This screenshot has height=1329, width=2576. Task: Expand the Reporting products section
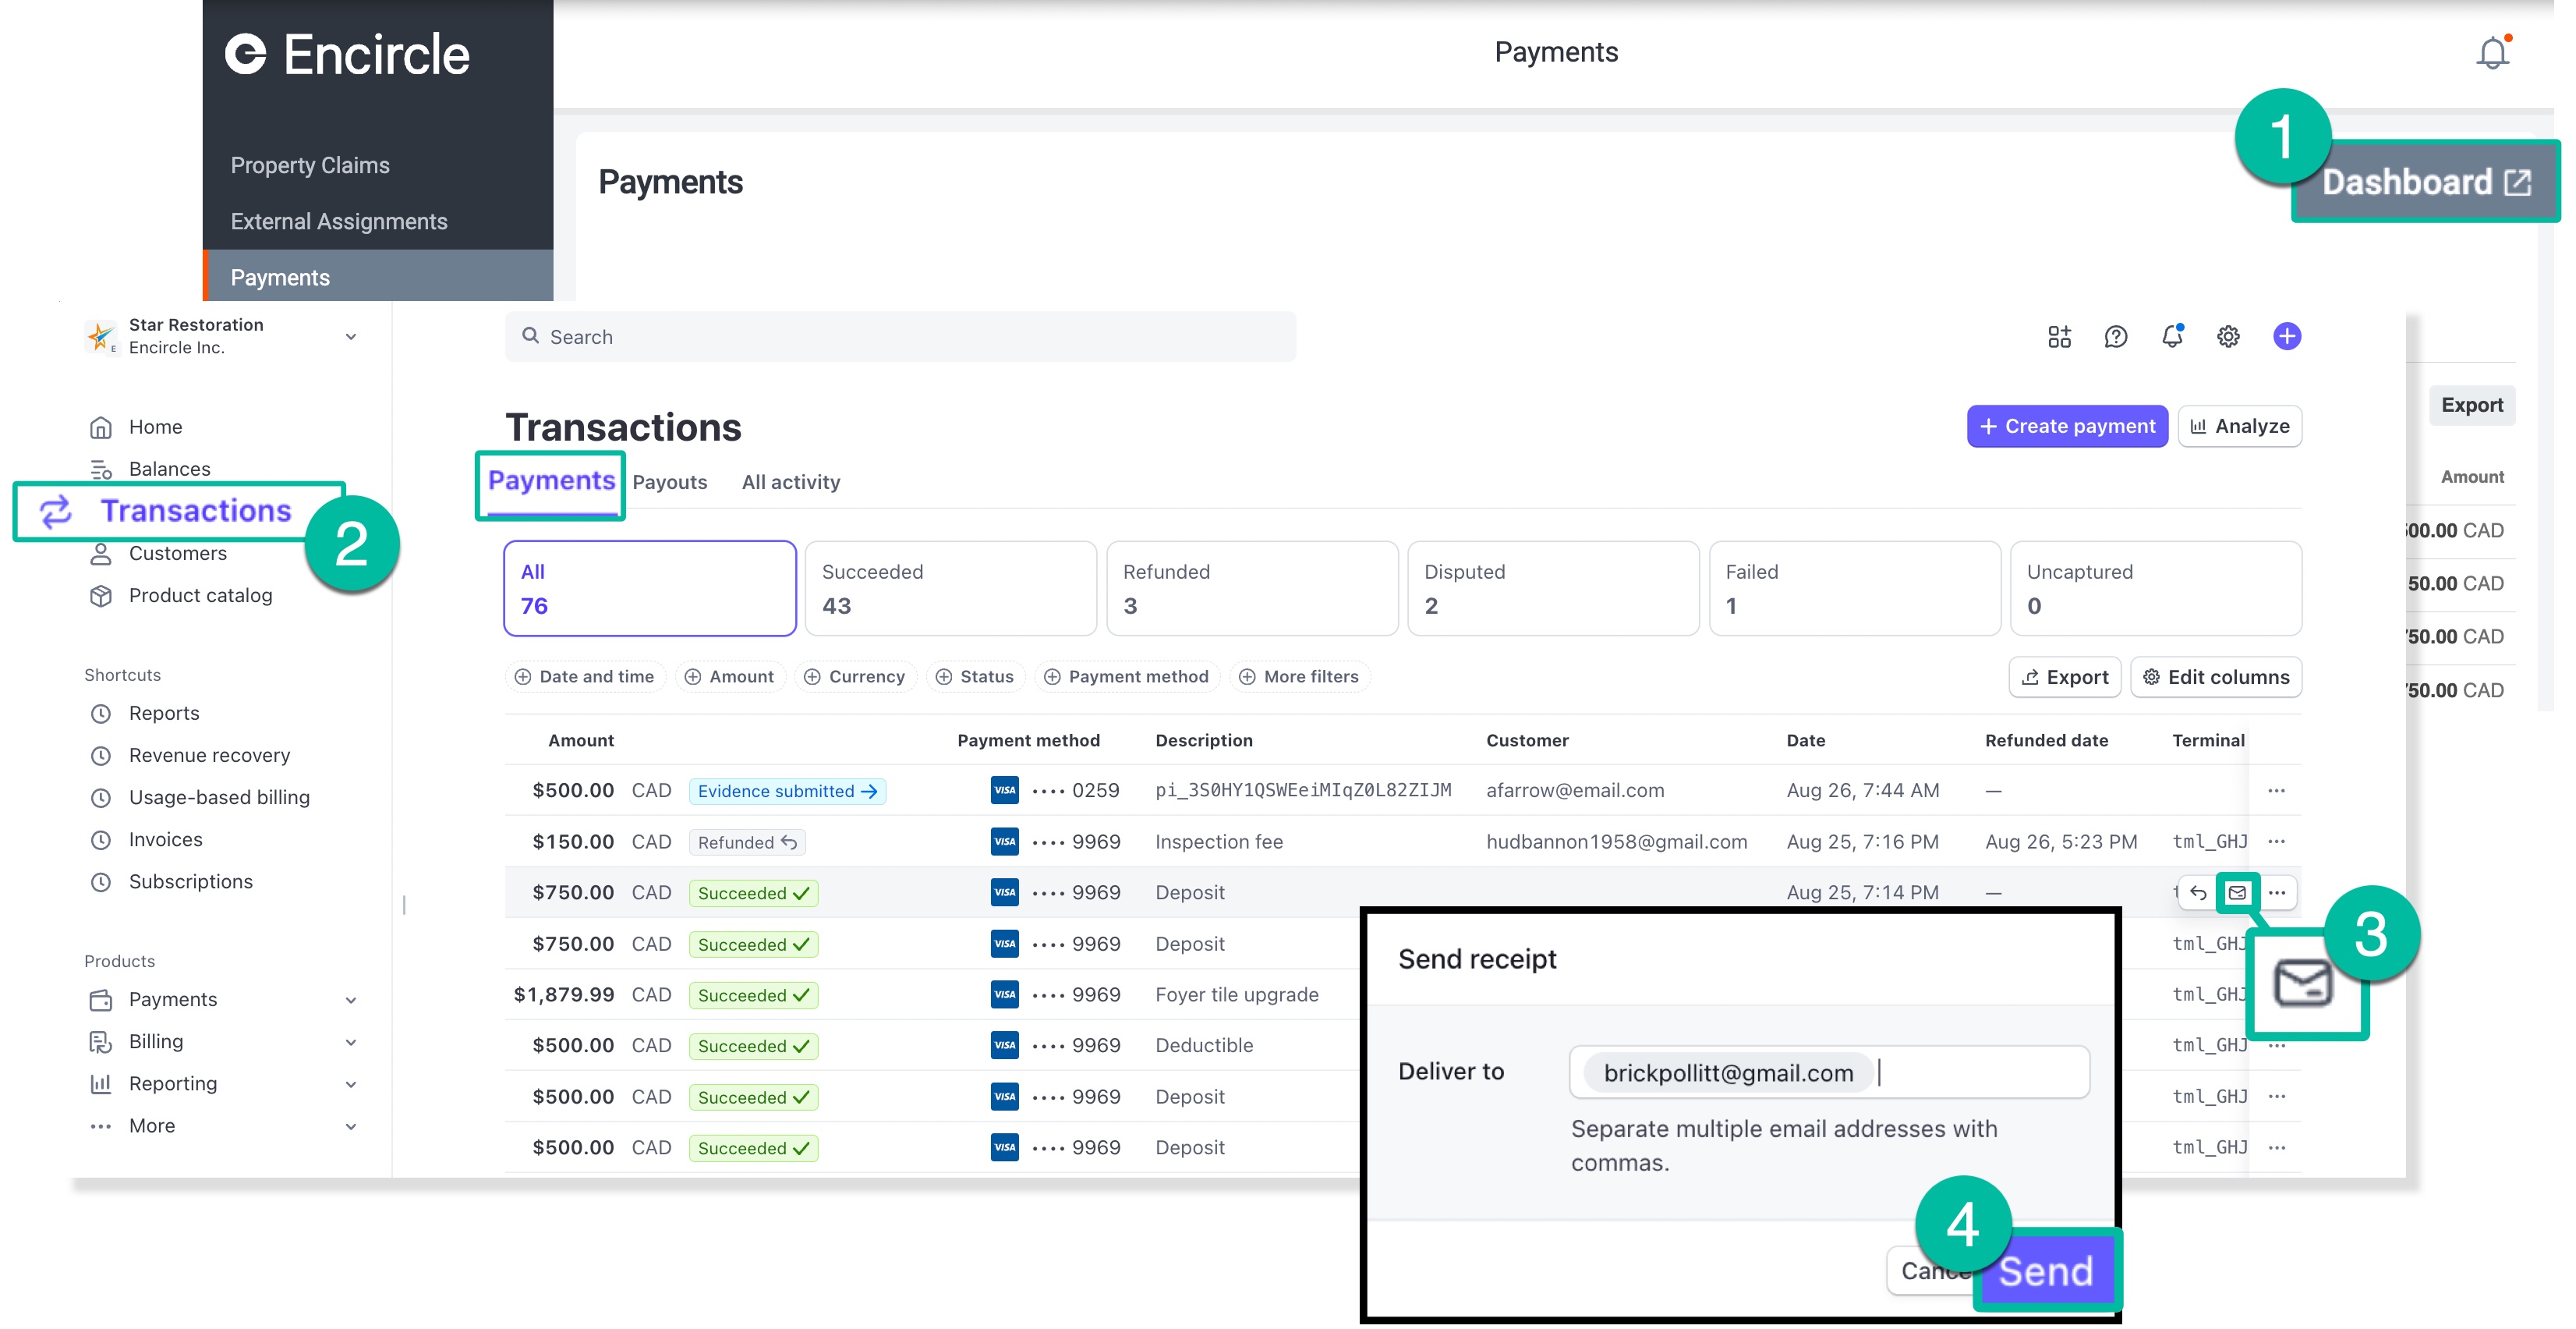(351, 1084)
